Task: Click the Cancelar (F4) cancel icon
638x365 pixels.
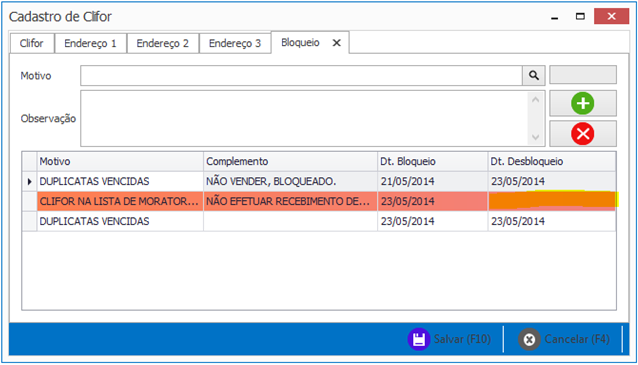Action: [x=529, y=339]
